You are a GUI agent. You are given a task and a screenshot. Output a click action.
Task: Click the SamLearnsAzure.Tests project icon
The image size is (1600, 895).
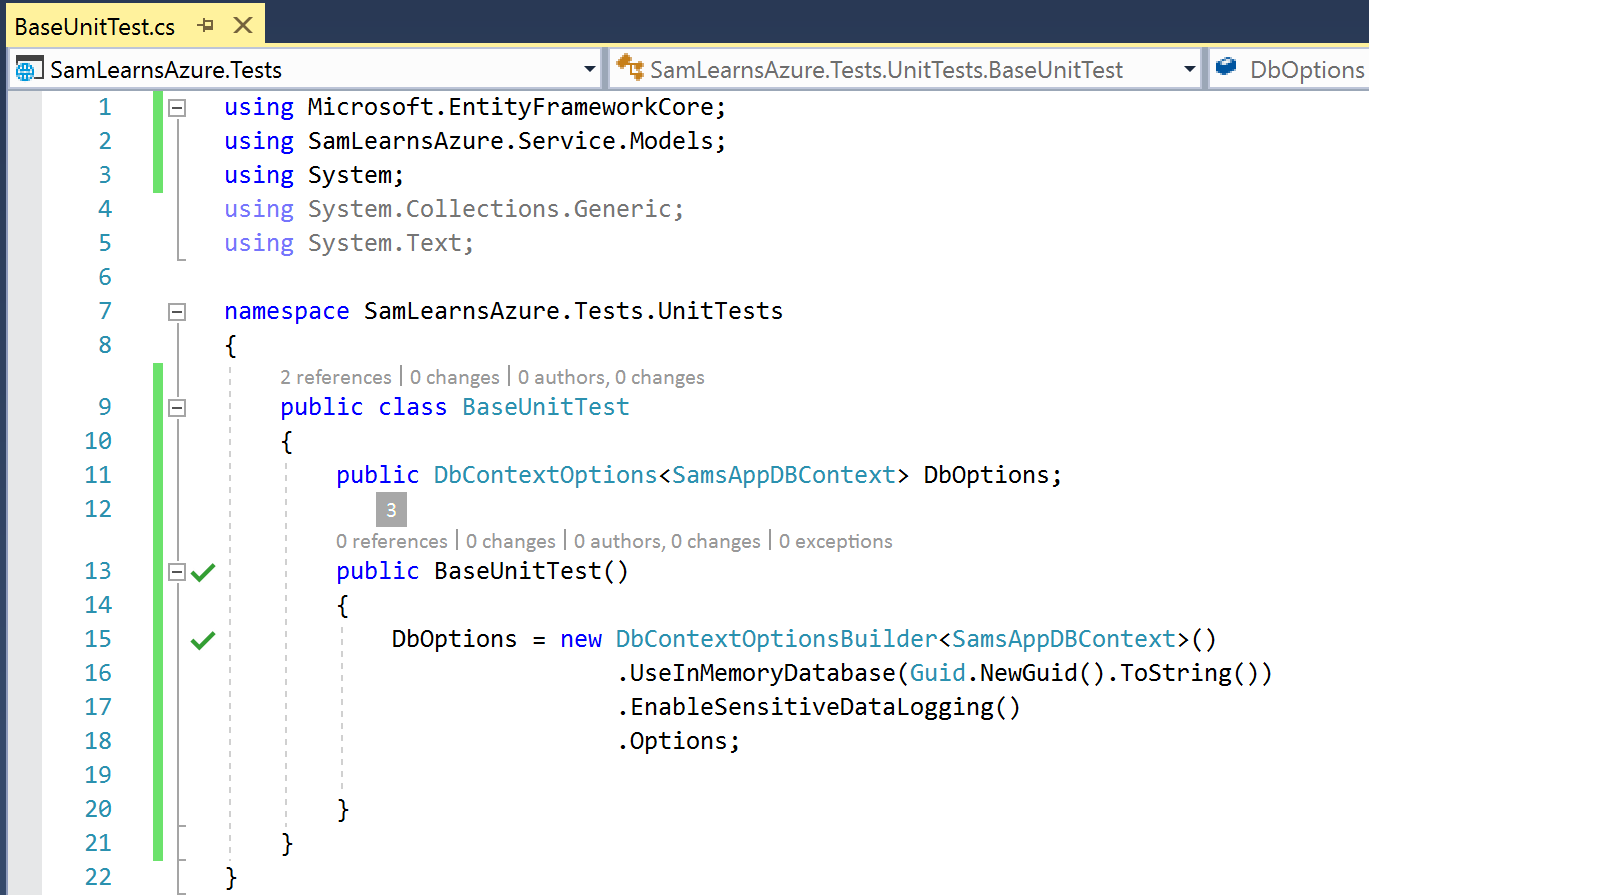pyautogui.click(x=28, y=69)
